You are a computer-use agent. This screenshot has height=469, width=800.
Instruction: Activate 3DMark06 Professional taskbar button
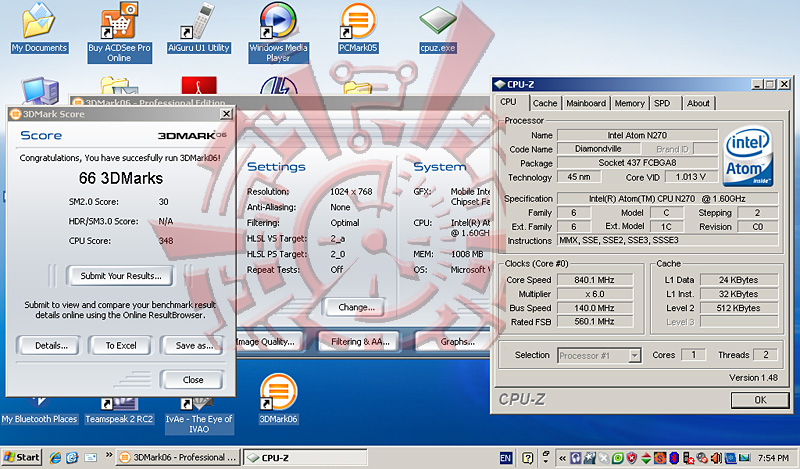179,457
